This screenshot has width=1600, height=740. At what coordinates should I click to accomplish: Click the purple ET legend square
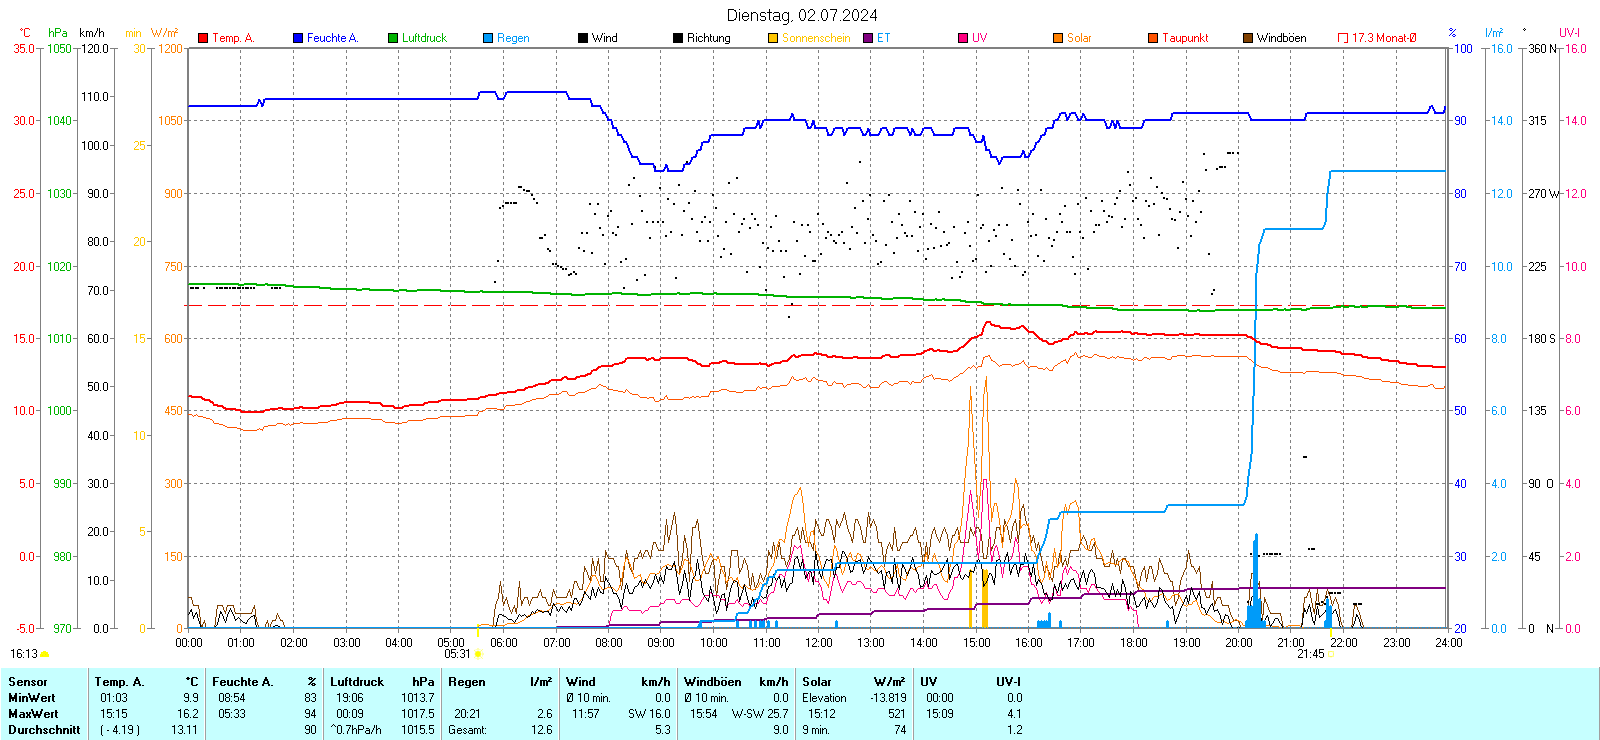coord(868,38)
